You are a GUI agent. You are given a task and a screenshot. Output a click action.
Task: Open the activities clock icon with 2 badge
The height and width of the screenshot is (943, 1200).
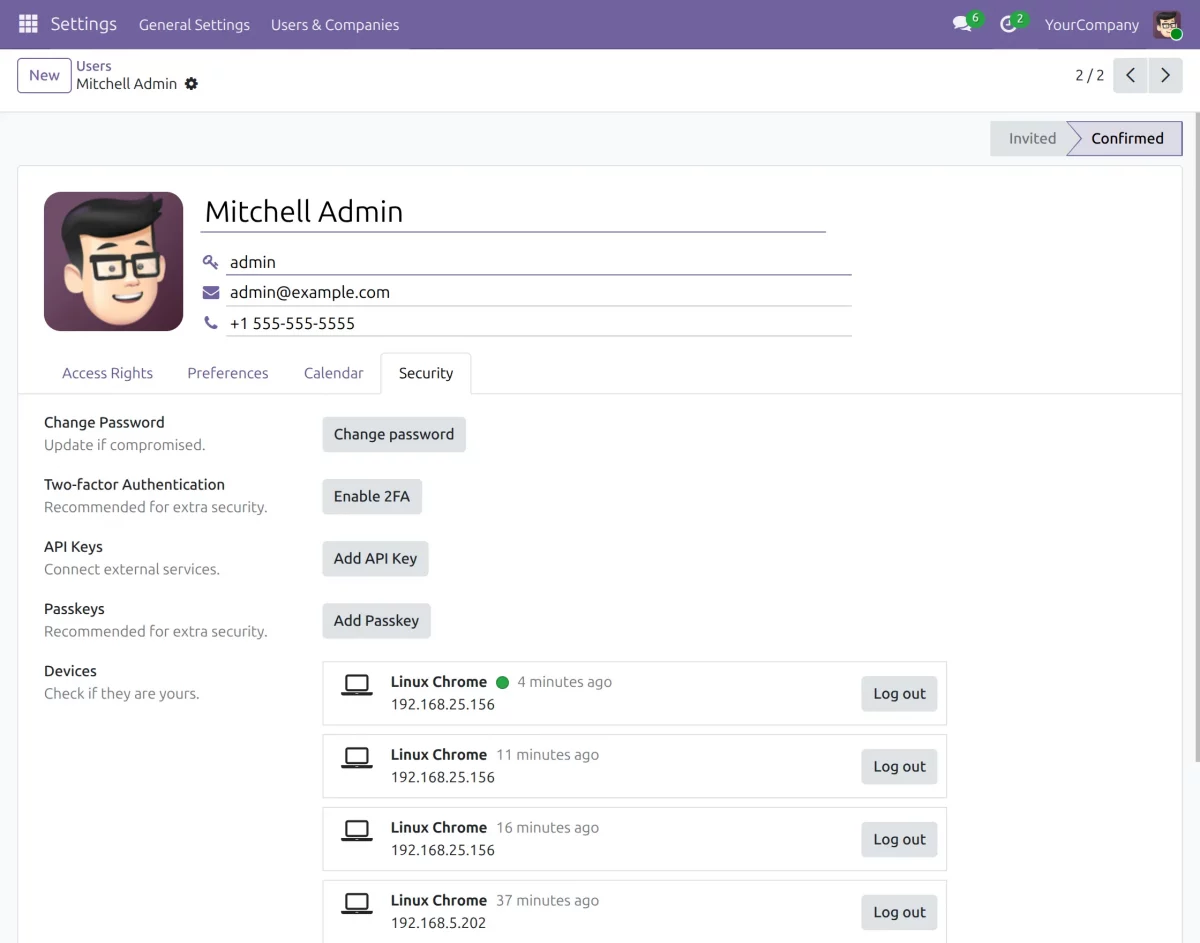click(1009, 24)
